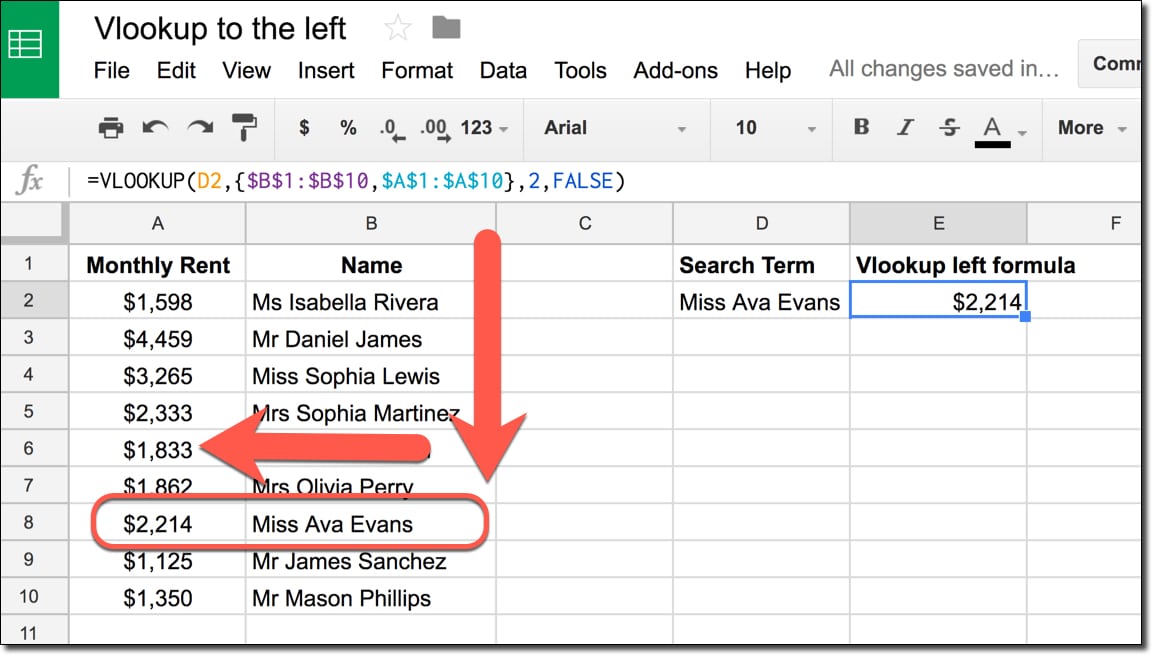Open the Add-ons menu
Viewport: 1152px width, 655px height.
point(675,70)
